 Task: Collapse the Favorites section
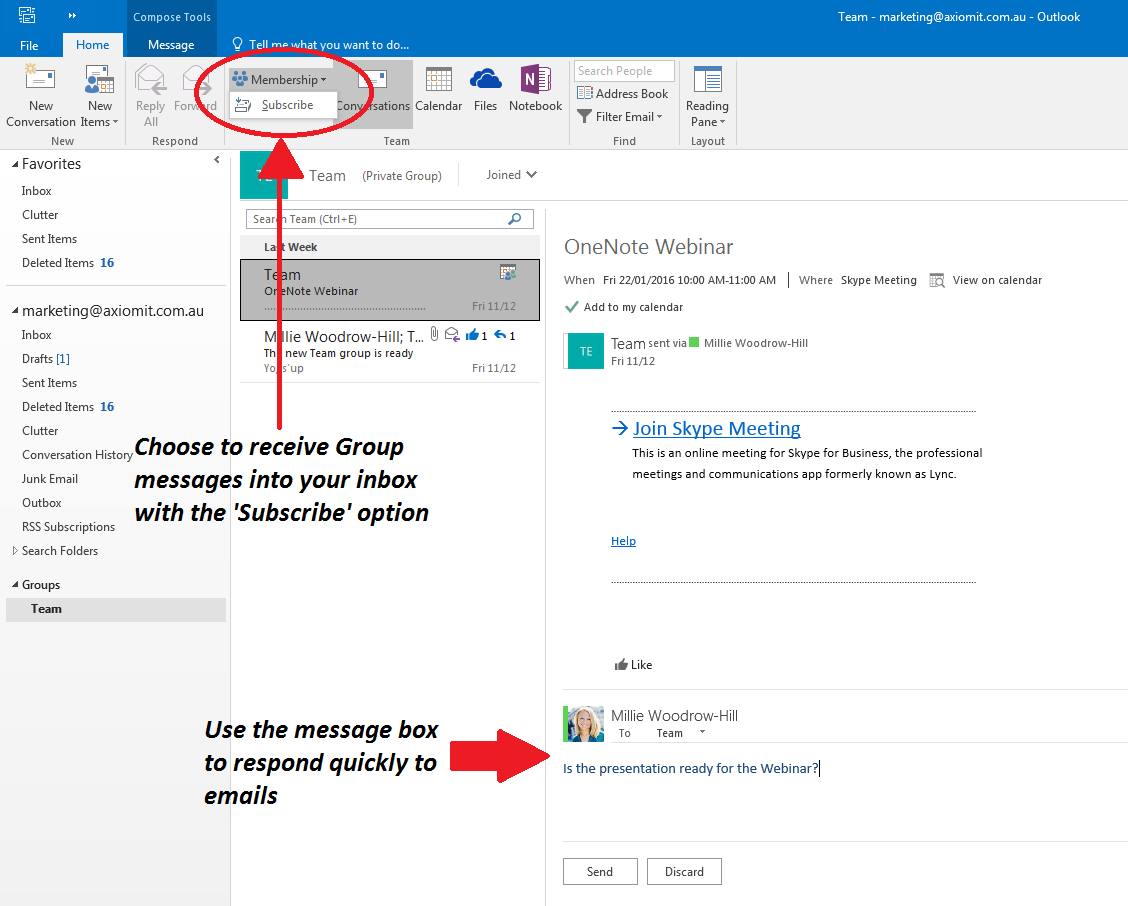coord(15,164)
